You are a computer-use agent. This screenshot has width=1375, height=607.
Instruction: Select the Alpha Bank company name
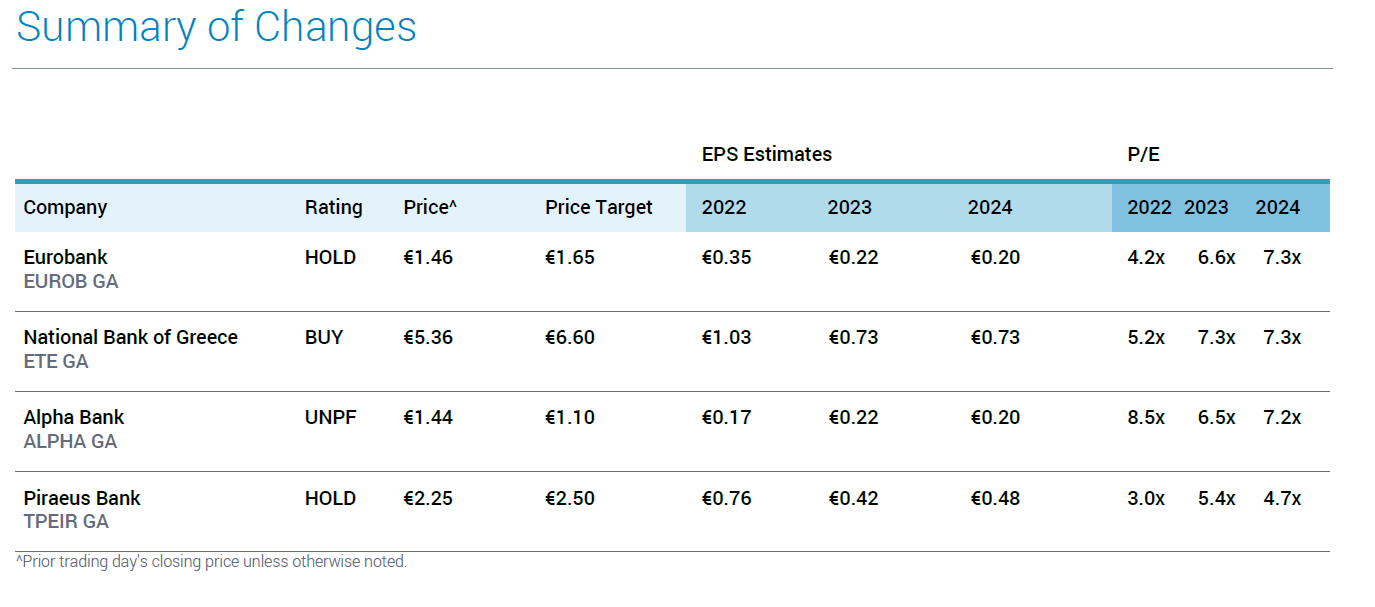tap(74, 417)
